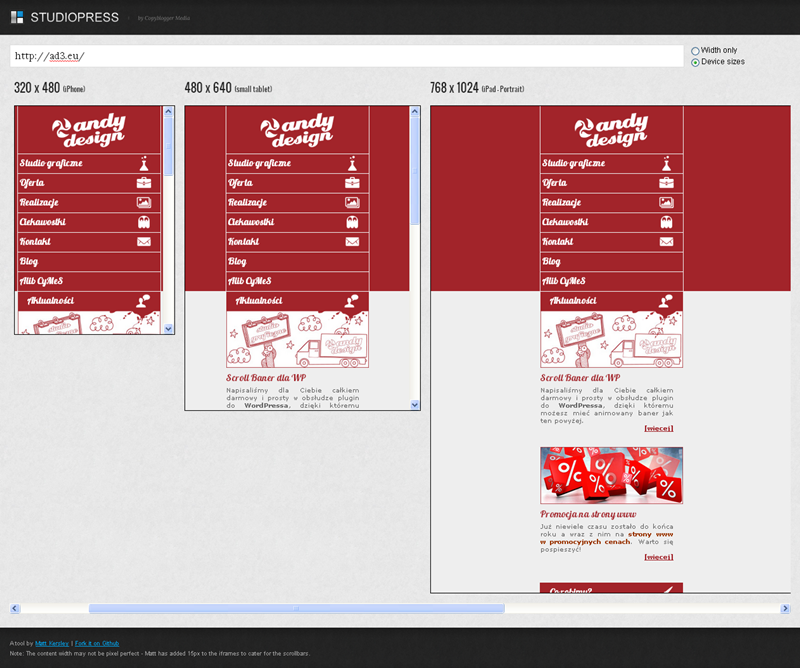Image resolution: width=800 pixels, height=668 pixels.
Task: Click the flask icon in iPad preview
Action: coord(666,164)
